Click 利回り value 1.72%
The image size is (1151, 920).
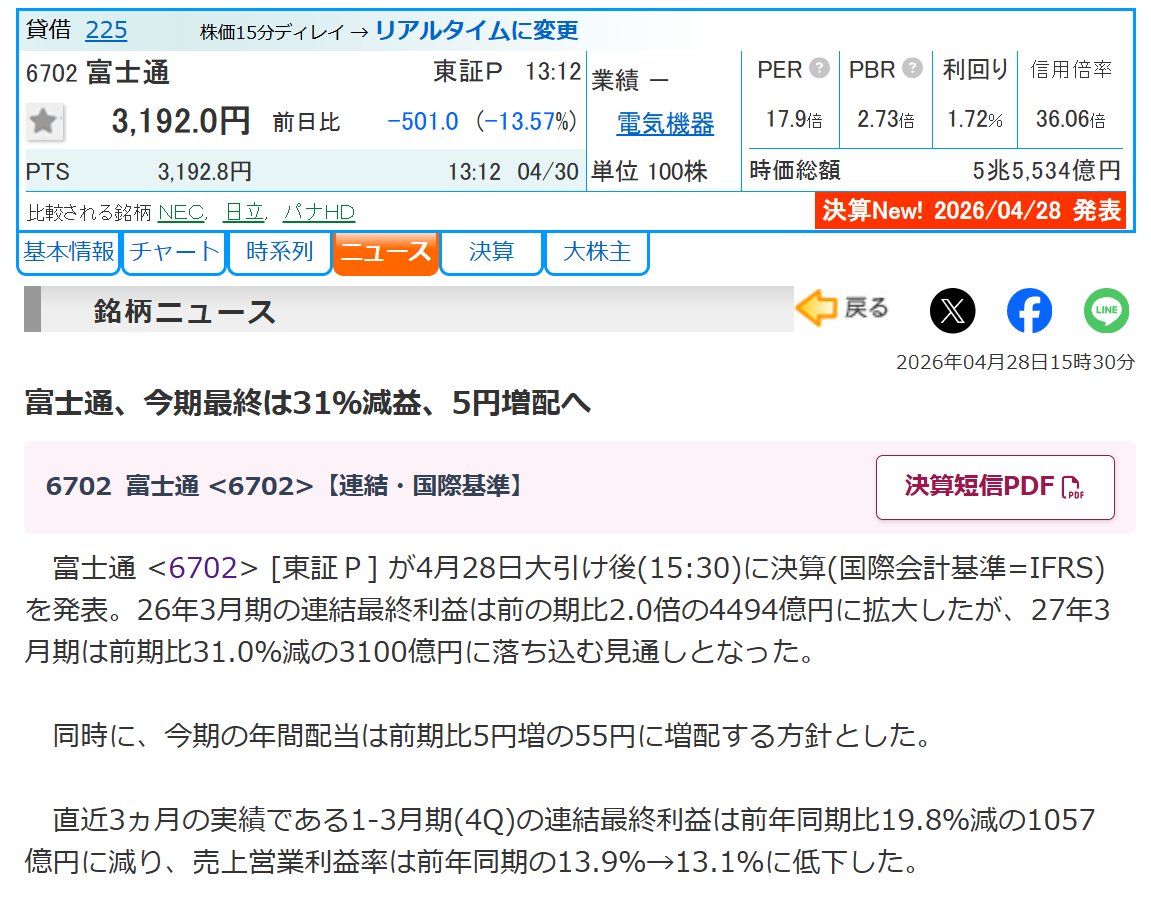pos(975,119)
